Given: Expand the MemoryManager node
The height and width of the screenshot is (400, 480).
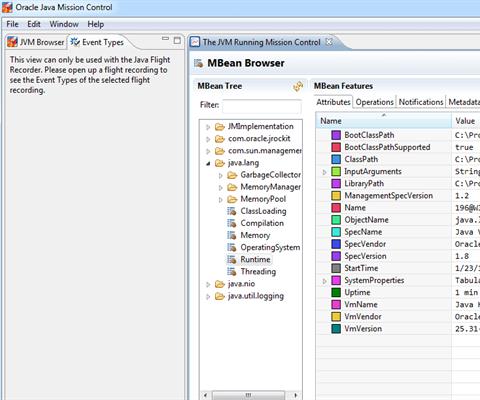Looking at the screenshot, I should tap(221, 188).
